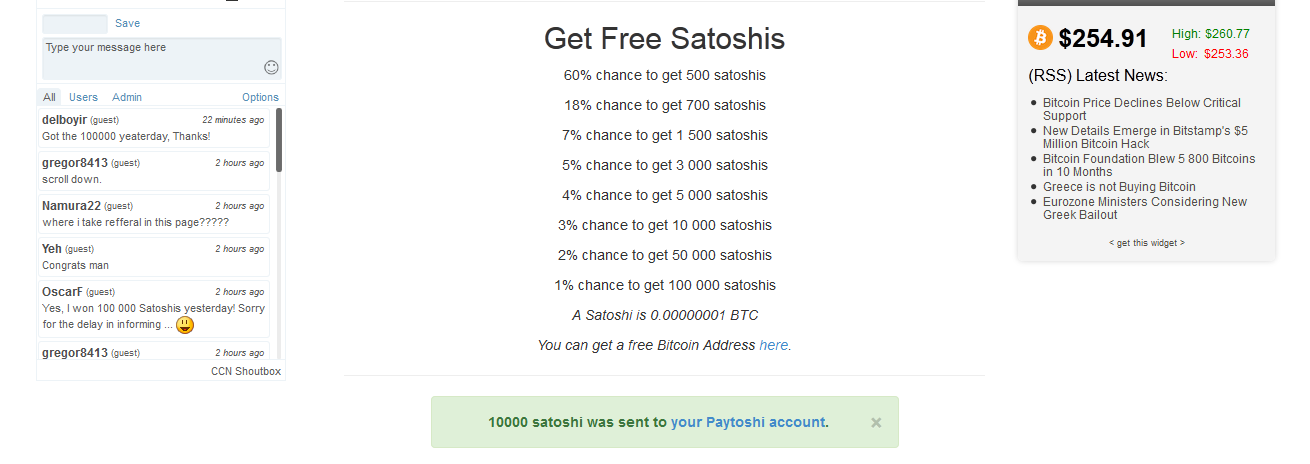Screen dimensions: 1310x464
Task: Open 'Bitcoin Foundation Blew 5 800 Bitcoins' article
Action: [x=1149, y=165]
